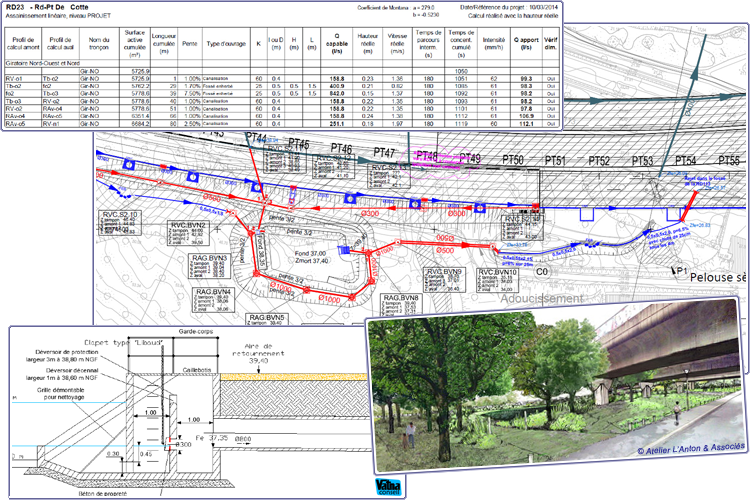
Task: Select the RVC.S2.10 label box
Action: [120, 223]
